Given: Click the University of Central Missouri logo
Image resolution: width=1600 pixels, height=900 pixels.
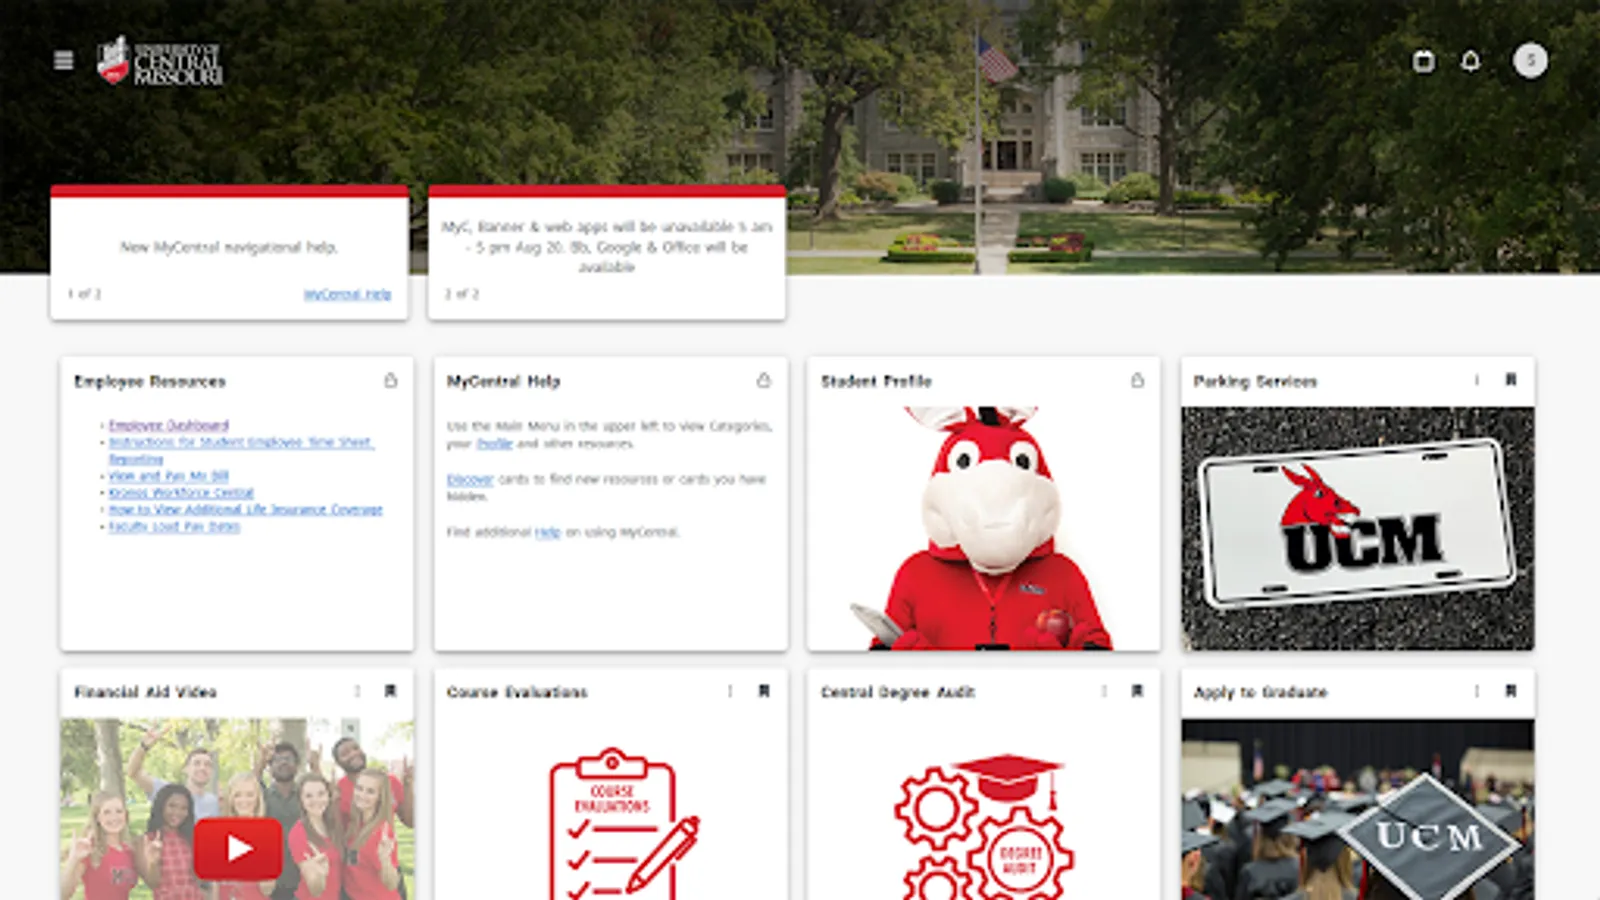Looking at the screenshot, I should pyautogui.click(x=160, y=62).
